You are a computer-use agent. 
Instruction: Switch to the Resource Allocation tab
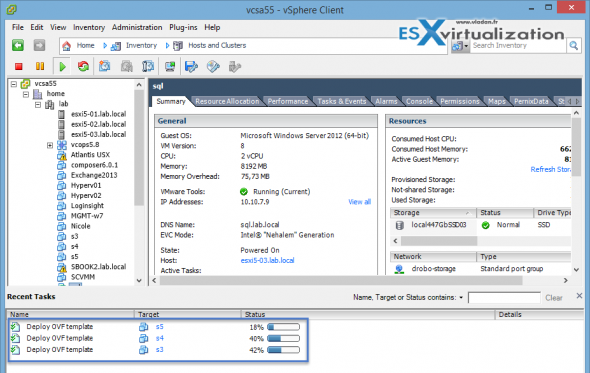pos(227,101)
